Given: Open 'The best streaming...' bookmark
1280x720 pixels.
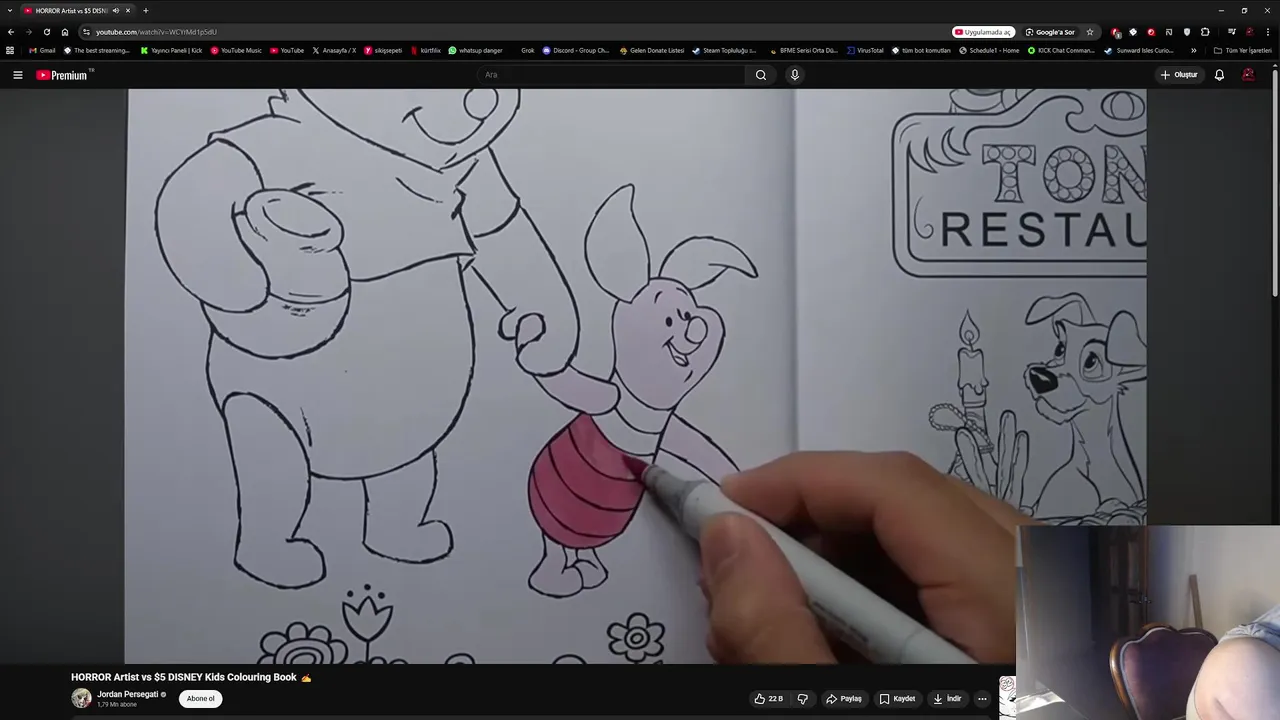Looking at the screenshot, I should click(97, 50).
